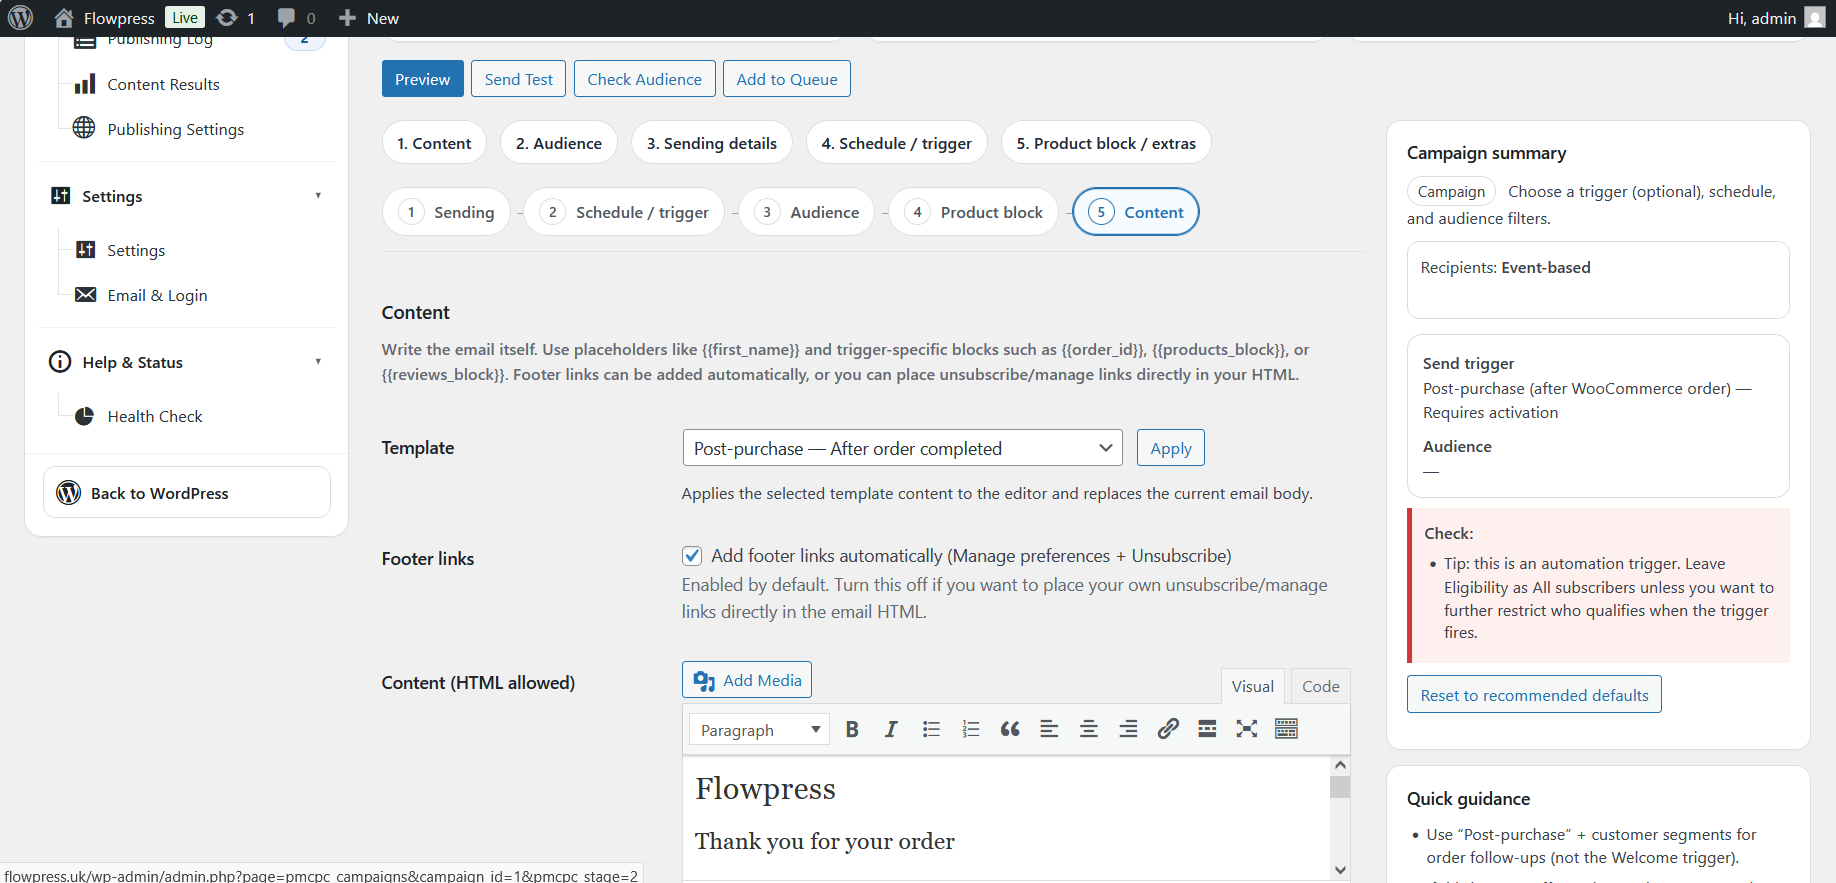1836x883 pixels.
Task: Switch to 2. Audience tab
Action: coord(558,143)
